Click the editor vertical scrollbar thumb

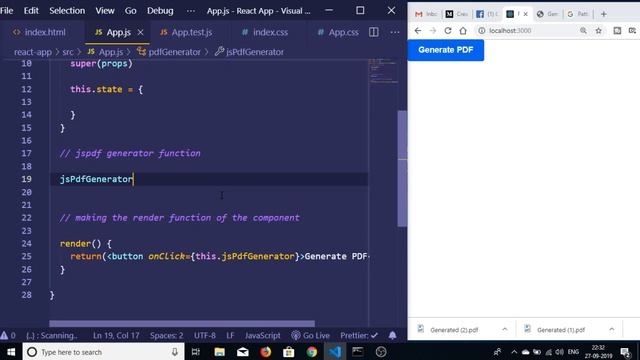pos(402,168)
